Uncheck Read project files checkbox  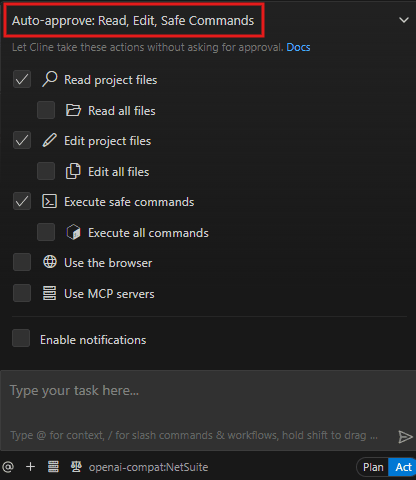tap(22, 79)
